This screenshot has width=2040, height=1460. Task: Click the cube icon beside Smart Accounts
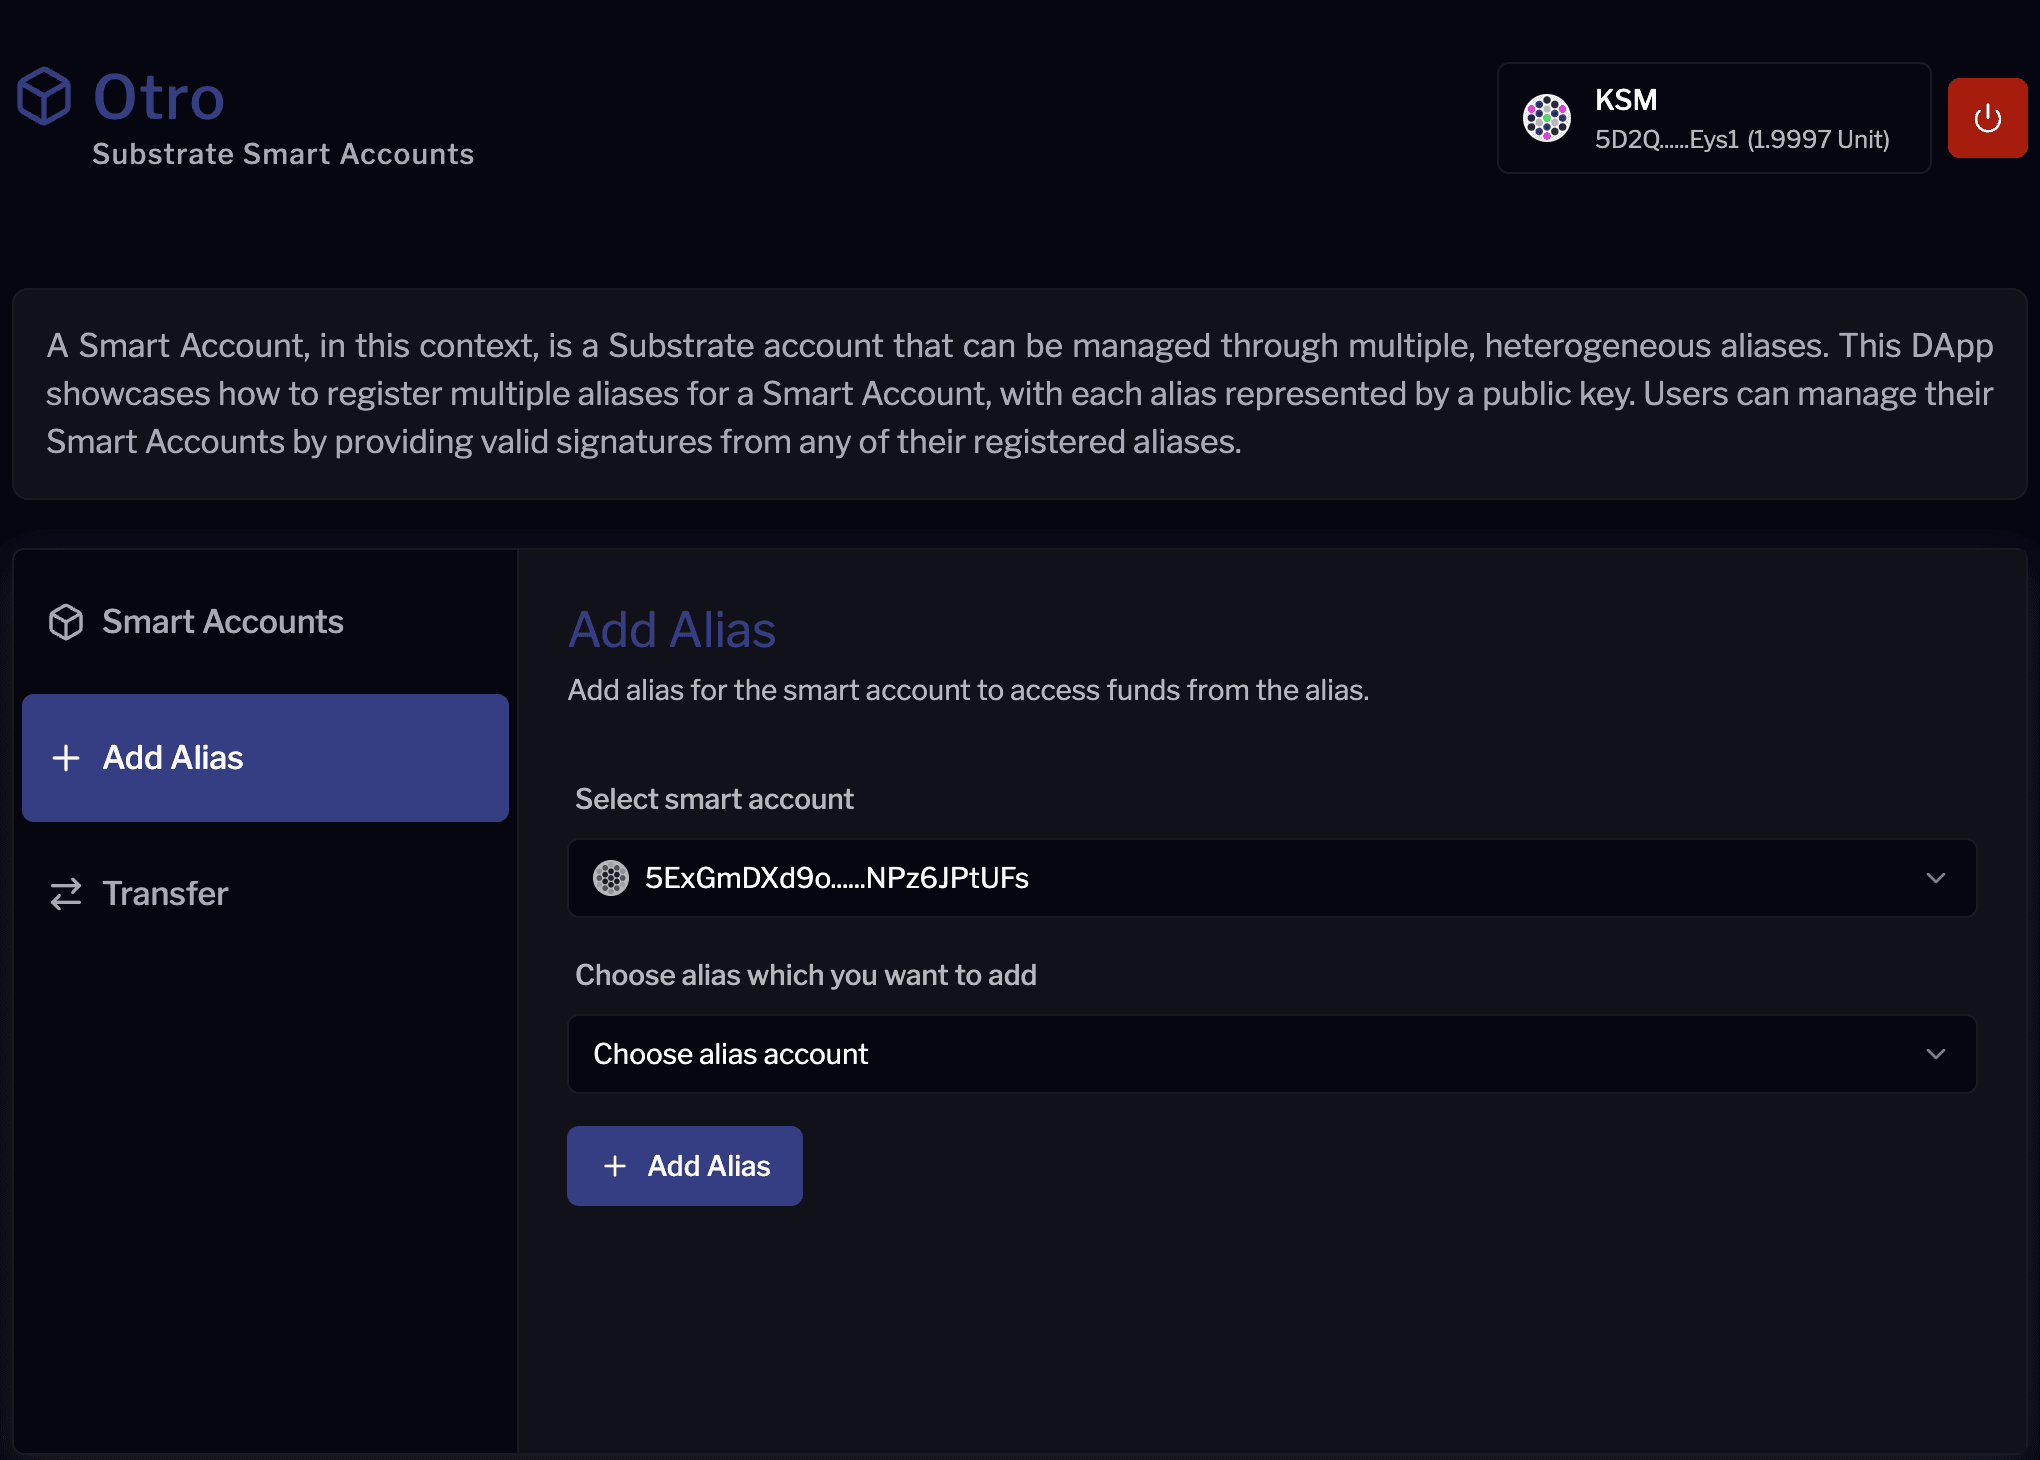tap(66, 622)
